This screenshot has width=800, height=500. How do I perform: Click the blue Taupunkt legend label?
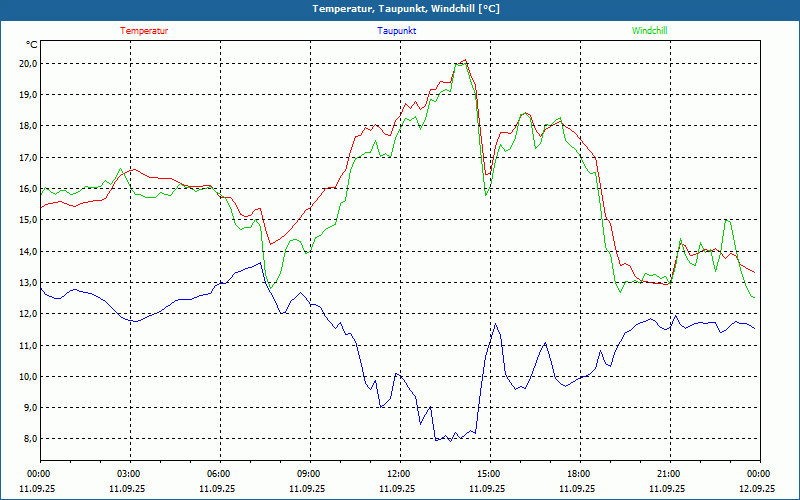(397, 31)
